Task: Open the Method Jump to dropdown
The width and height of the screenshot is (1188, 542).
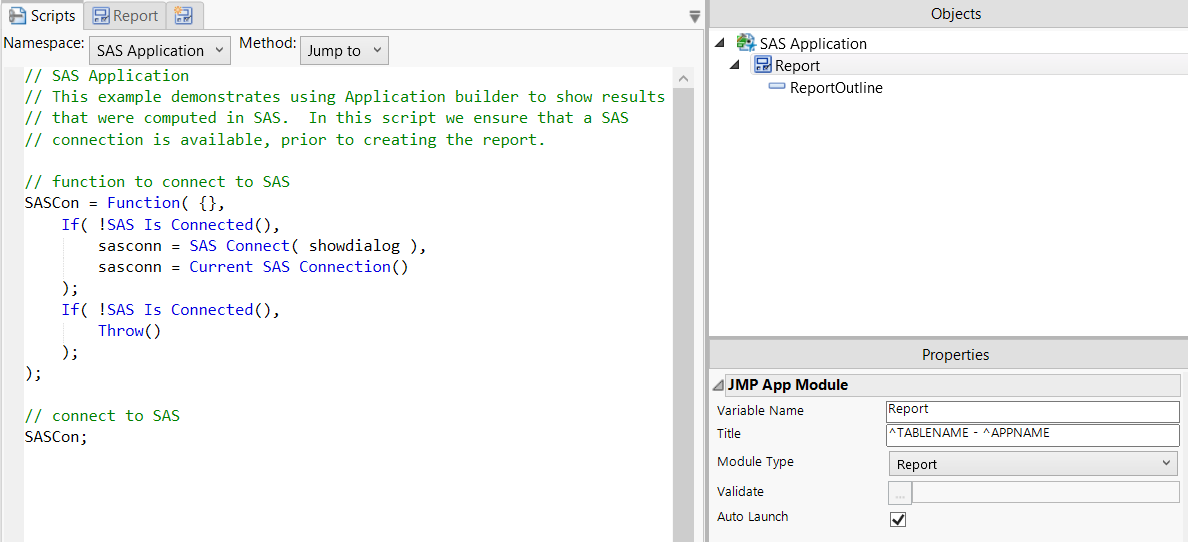Action: click(344, 51)
